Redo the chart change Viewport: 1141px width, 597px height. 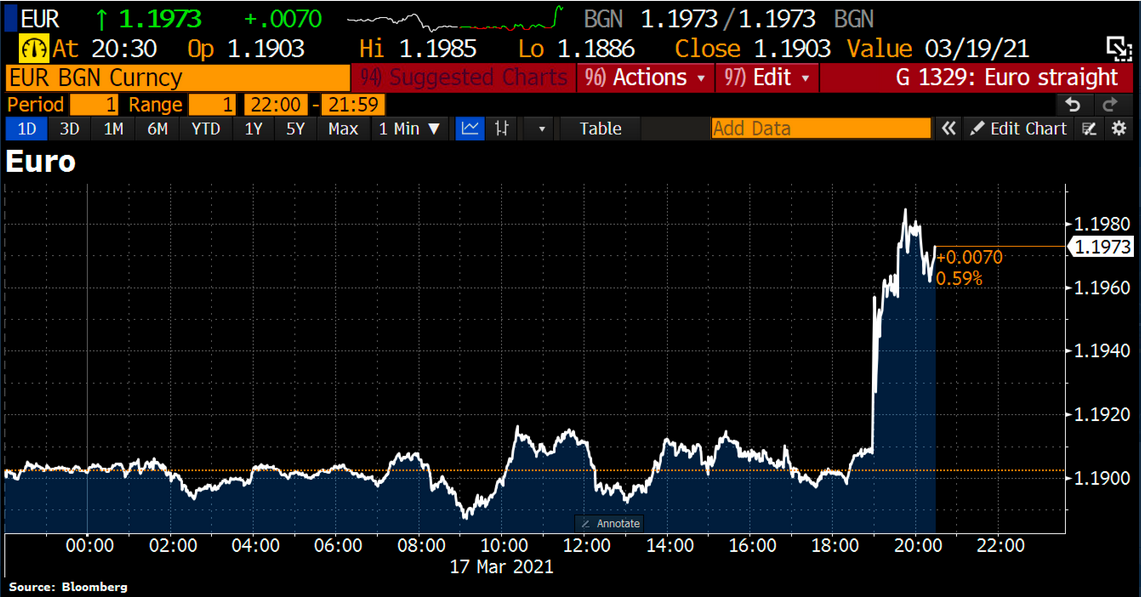click(x=1109, y=105)
